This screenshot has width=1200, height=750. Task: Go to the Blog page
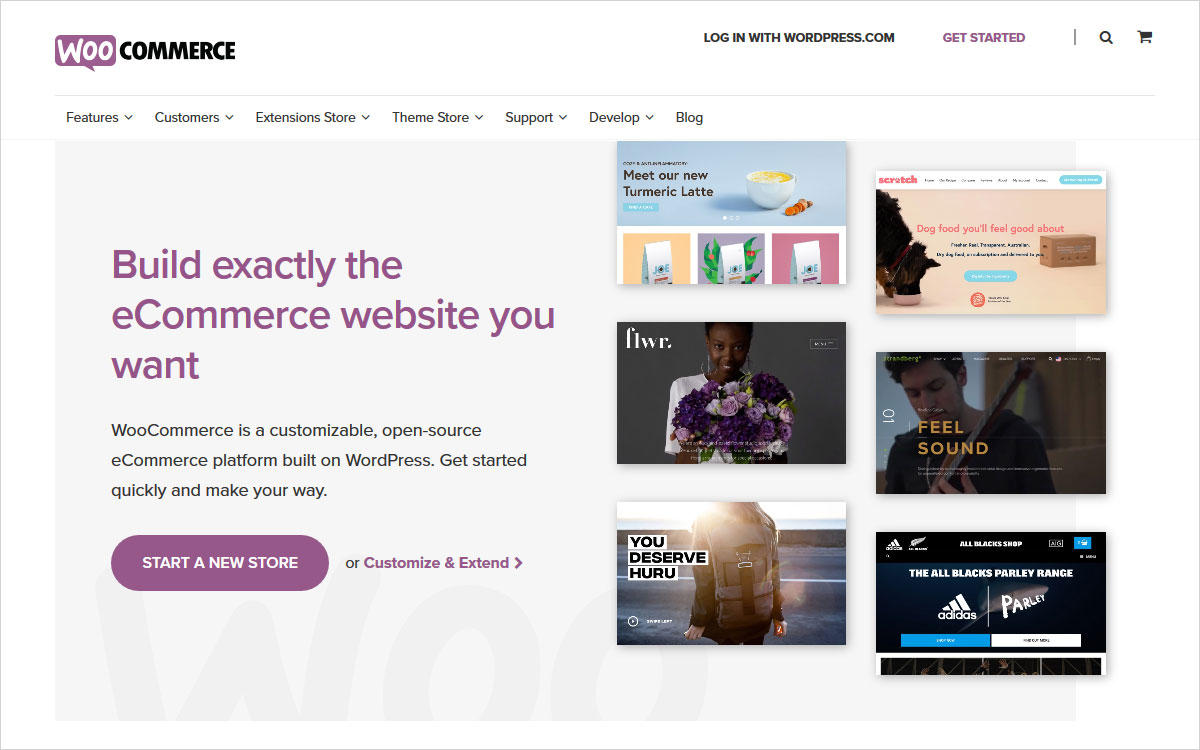[689, 117]
